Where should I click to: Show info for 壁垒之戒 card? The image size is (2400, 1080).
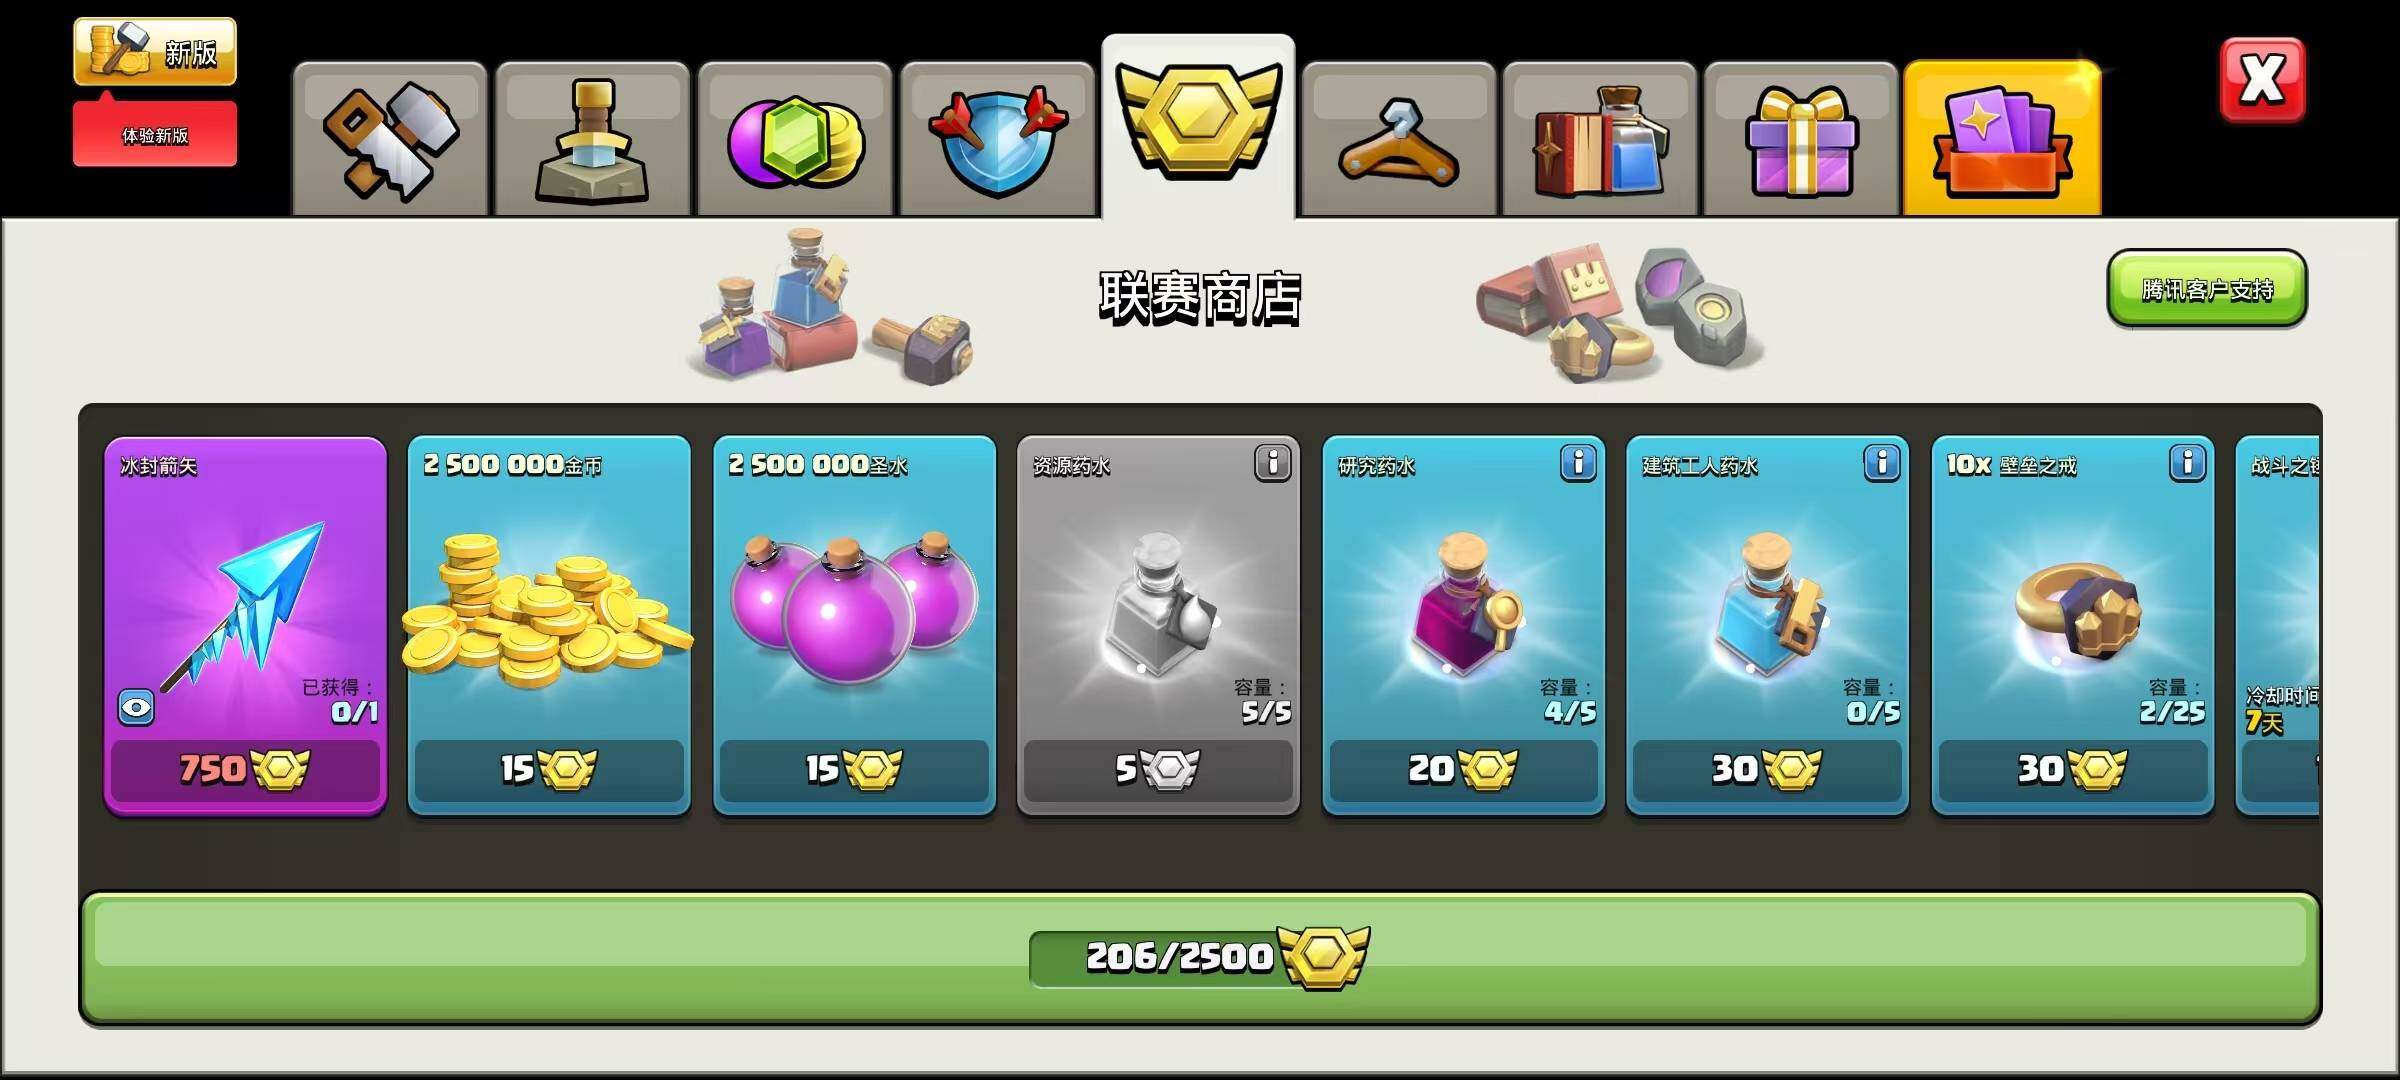[2188, 463]
